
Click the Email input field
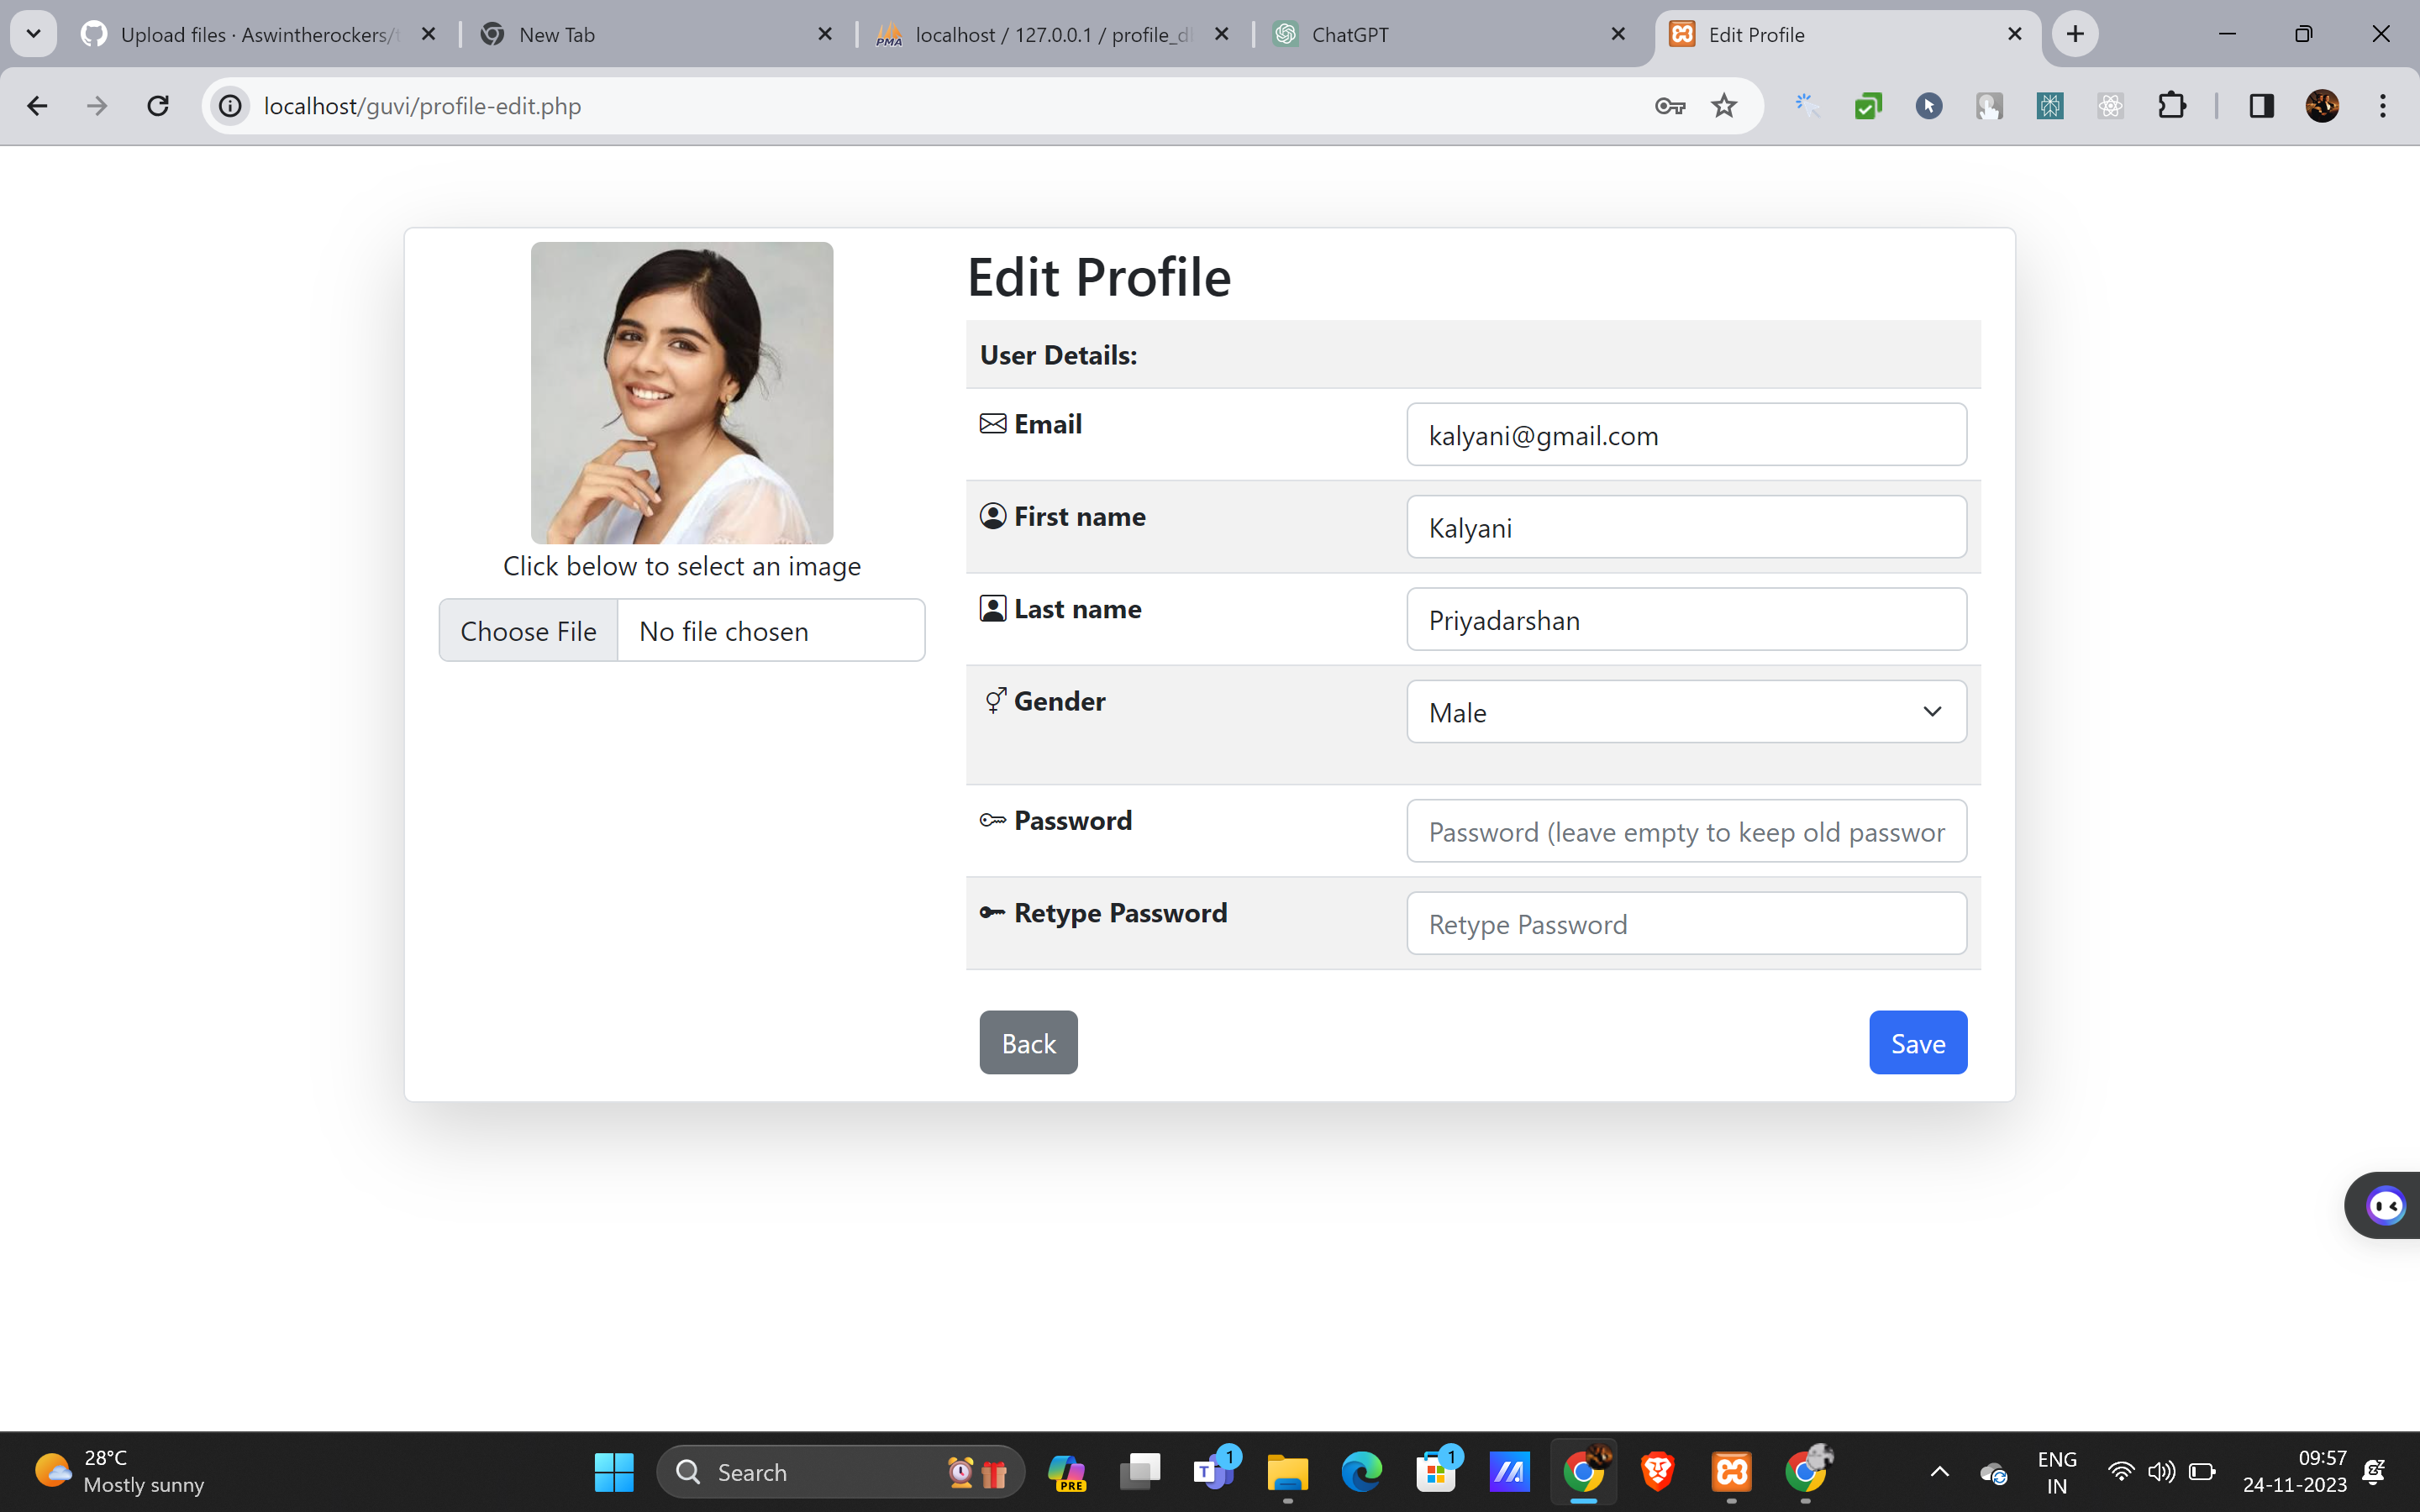[1686, 435]
